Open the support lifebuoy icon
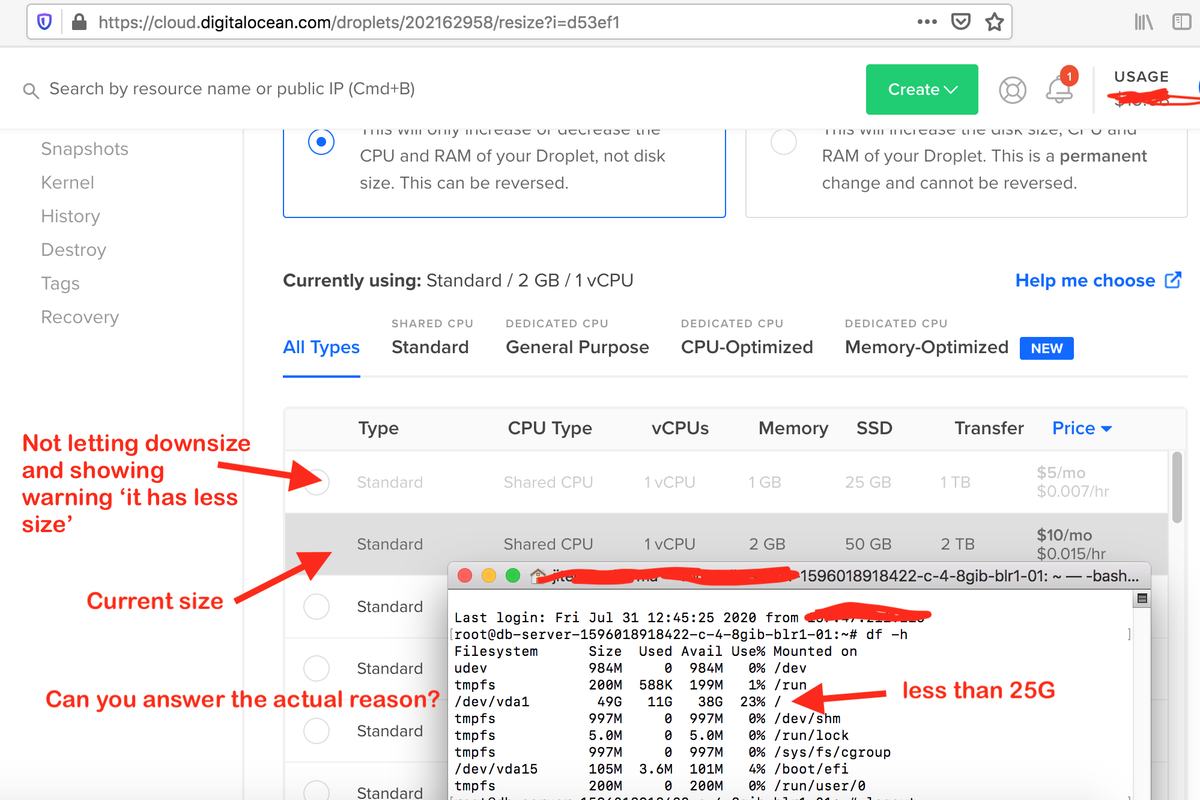This screenshot has width=1200, height=800. pos(1013,90)
